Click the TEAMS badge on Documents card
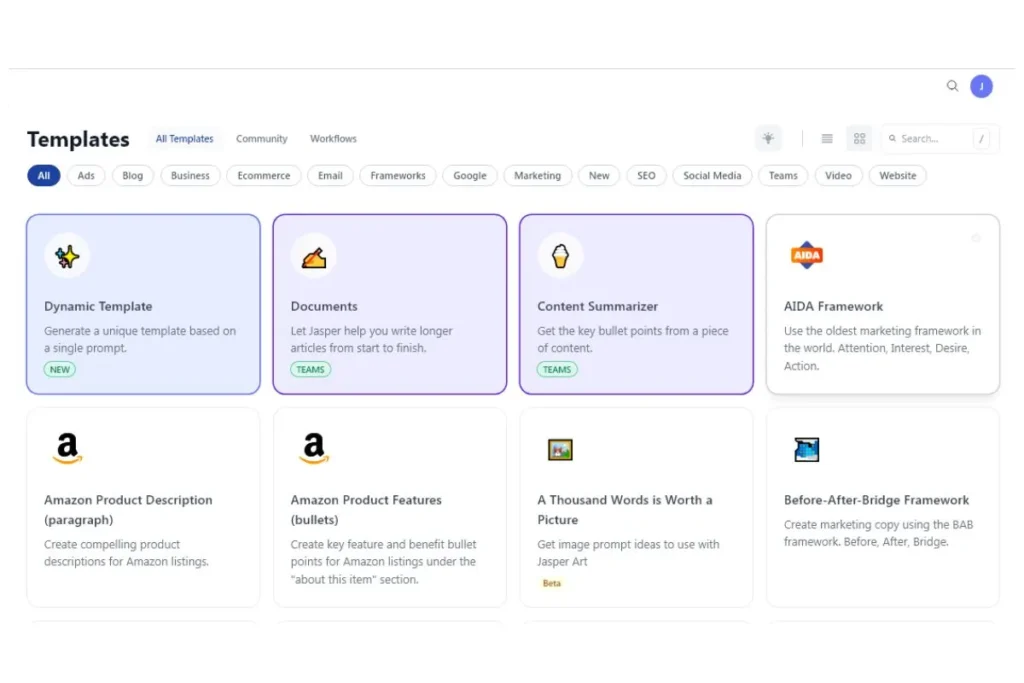 (310, 370)
